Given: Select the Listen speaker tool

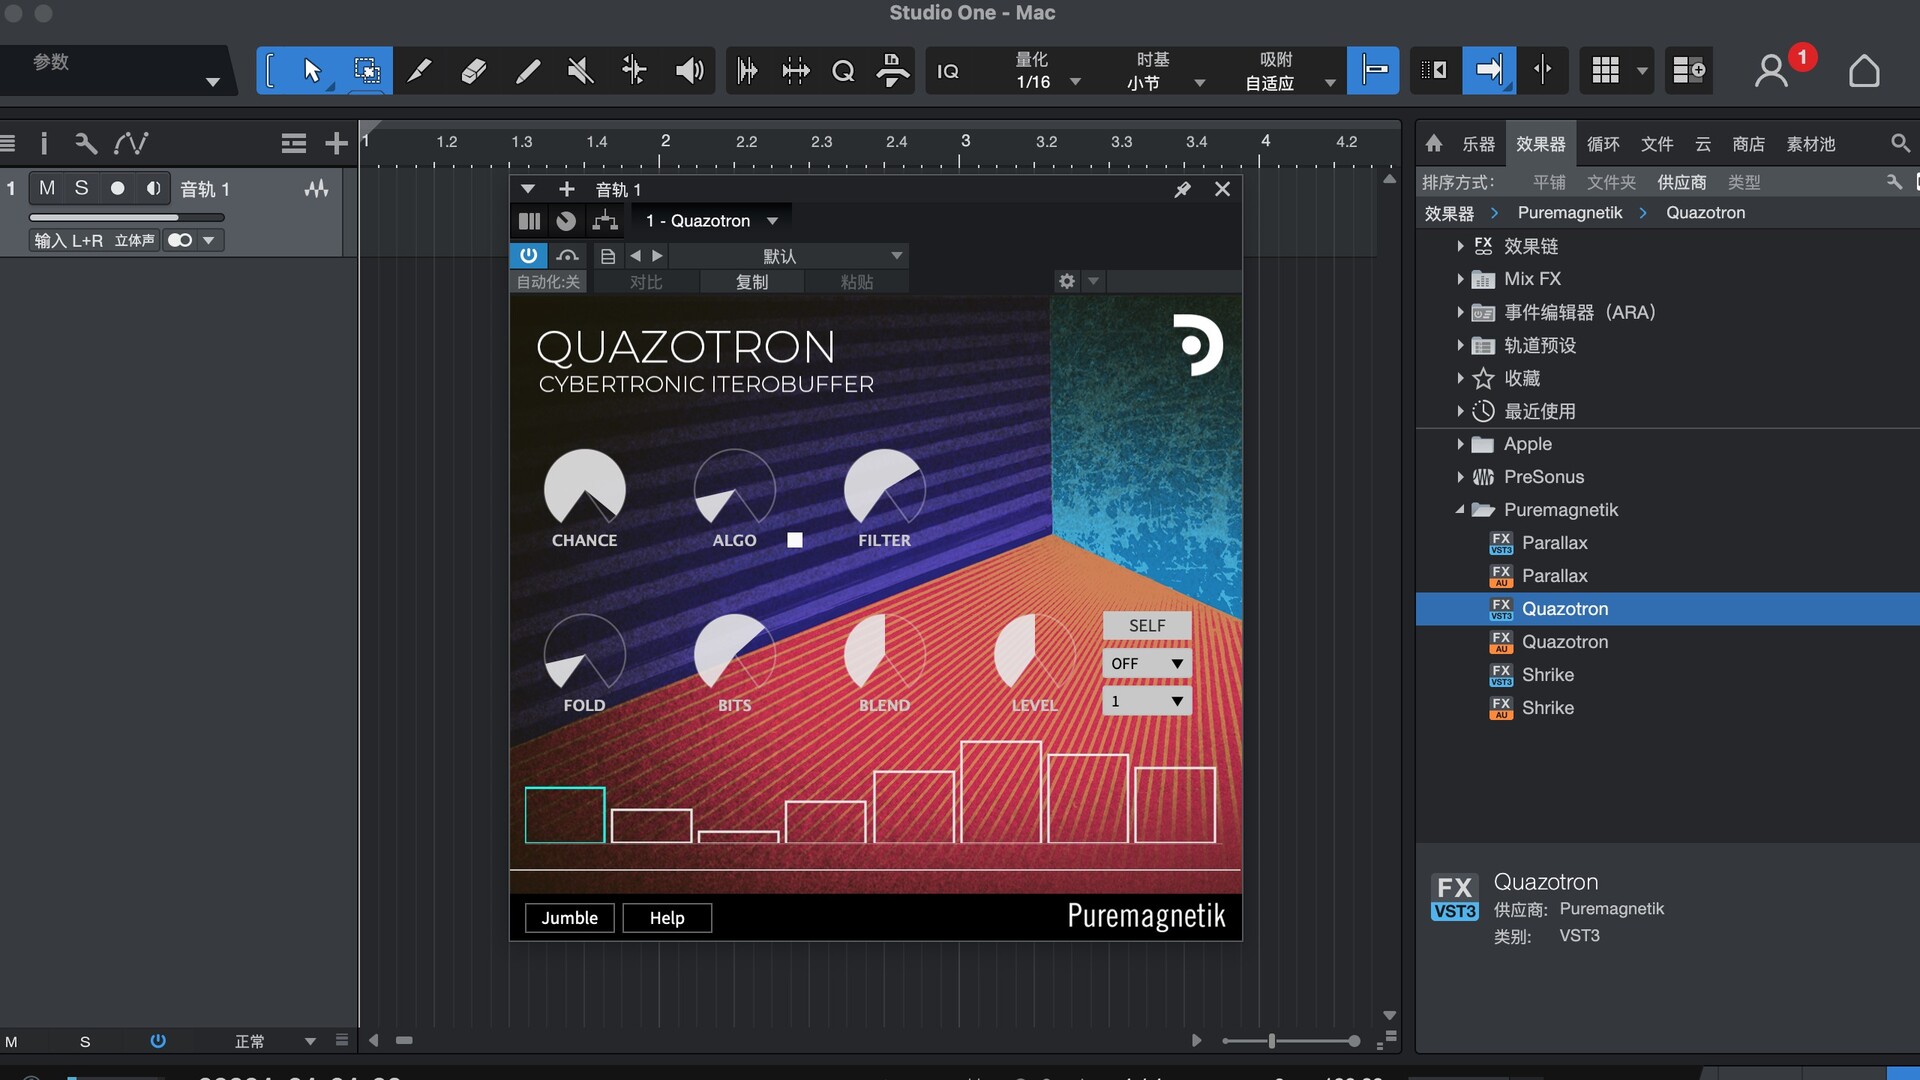Looking at the screenshot, I should tap(689, 71).
